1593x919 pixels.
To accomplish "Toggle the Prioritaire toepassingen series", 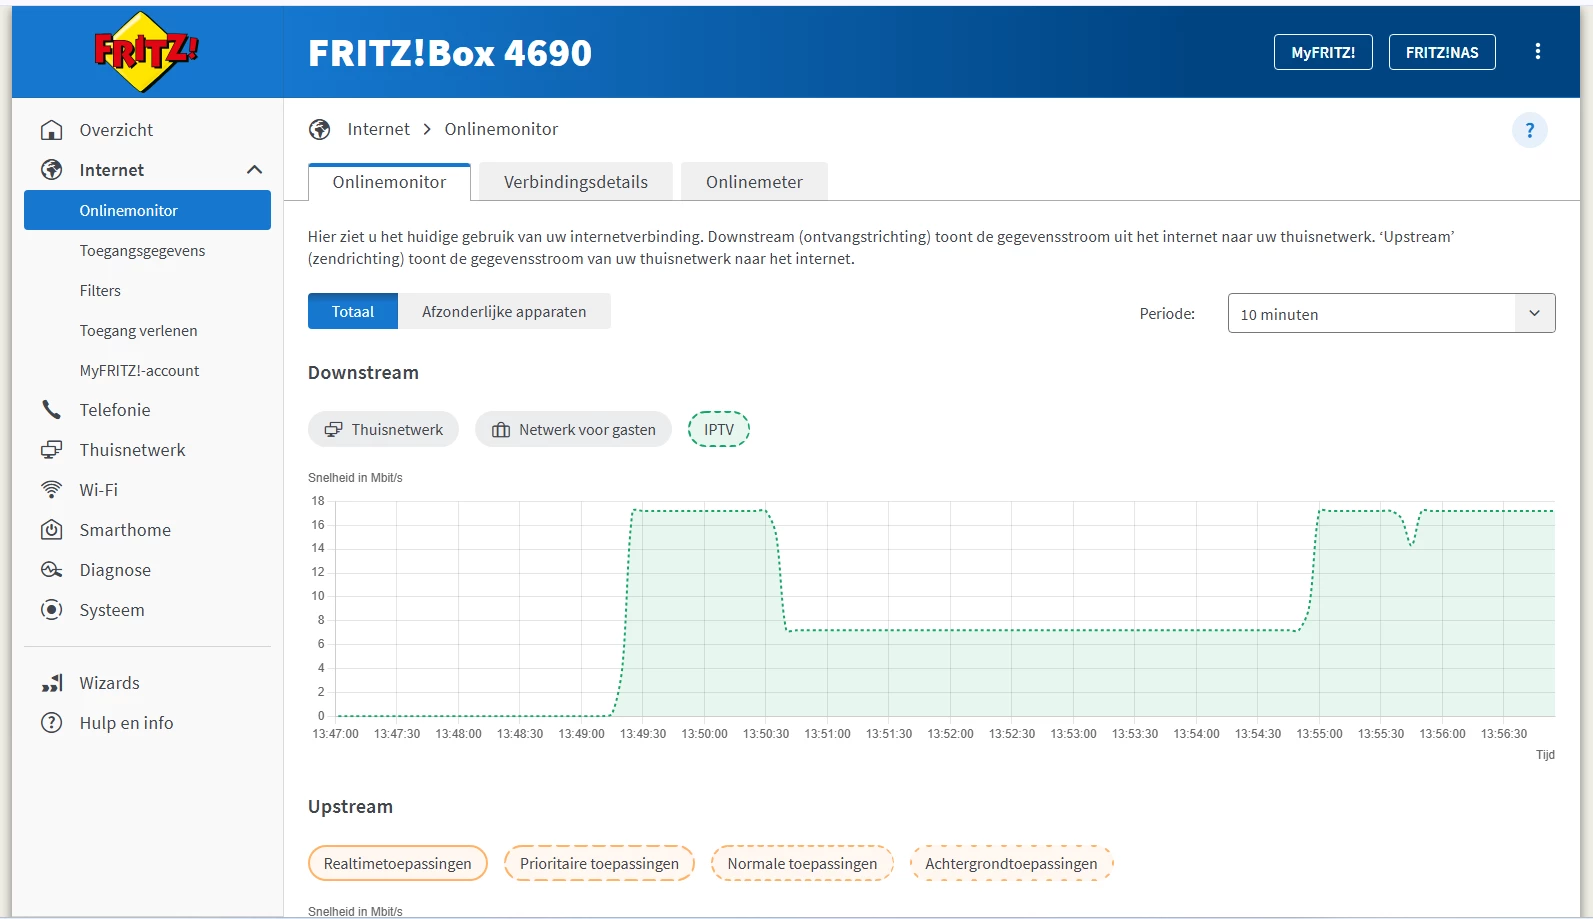I will [599, 863].
